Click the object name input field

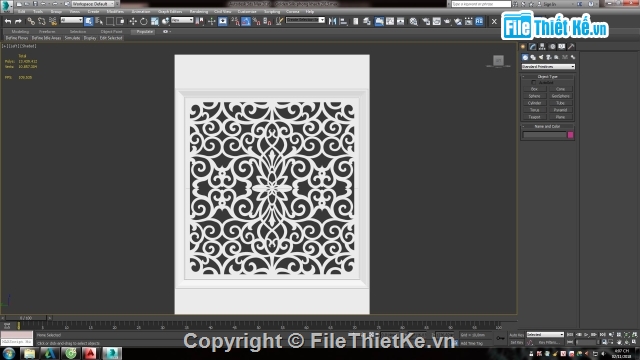(x=544, y=135)
